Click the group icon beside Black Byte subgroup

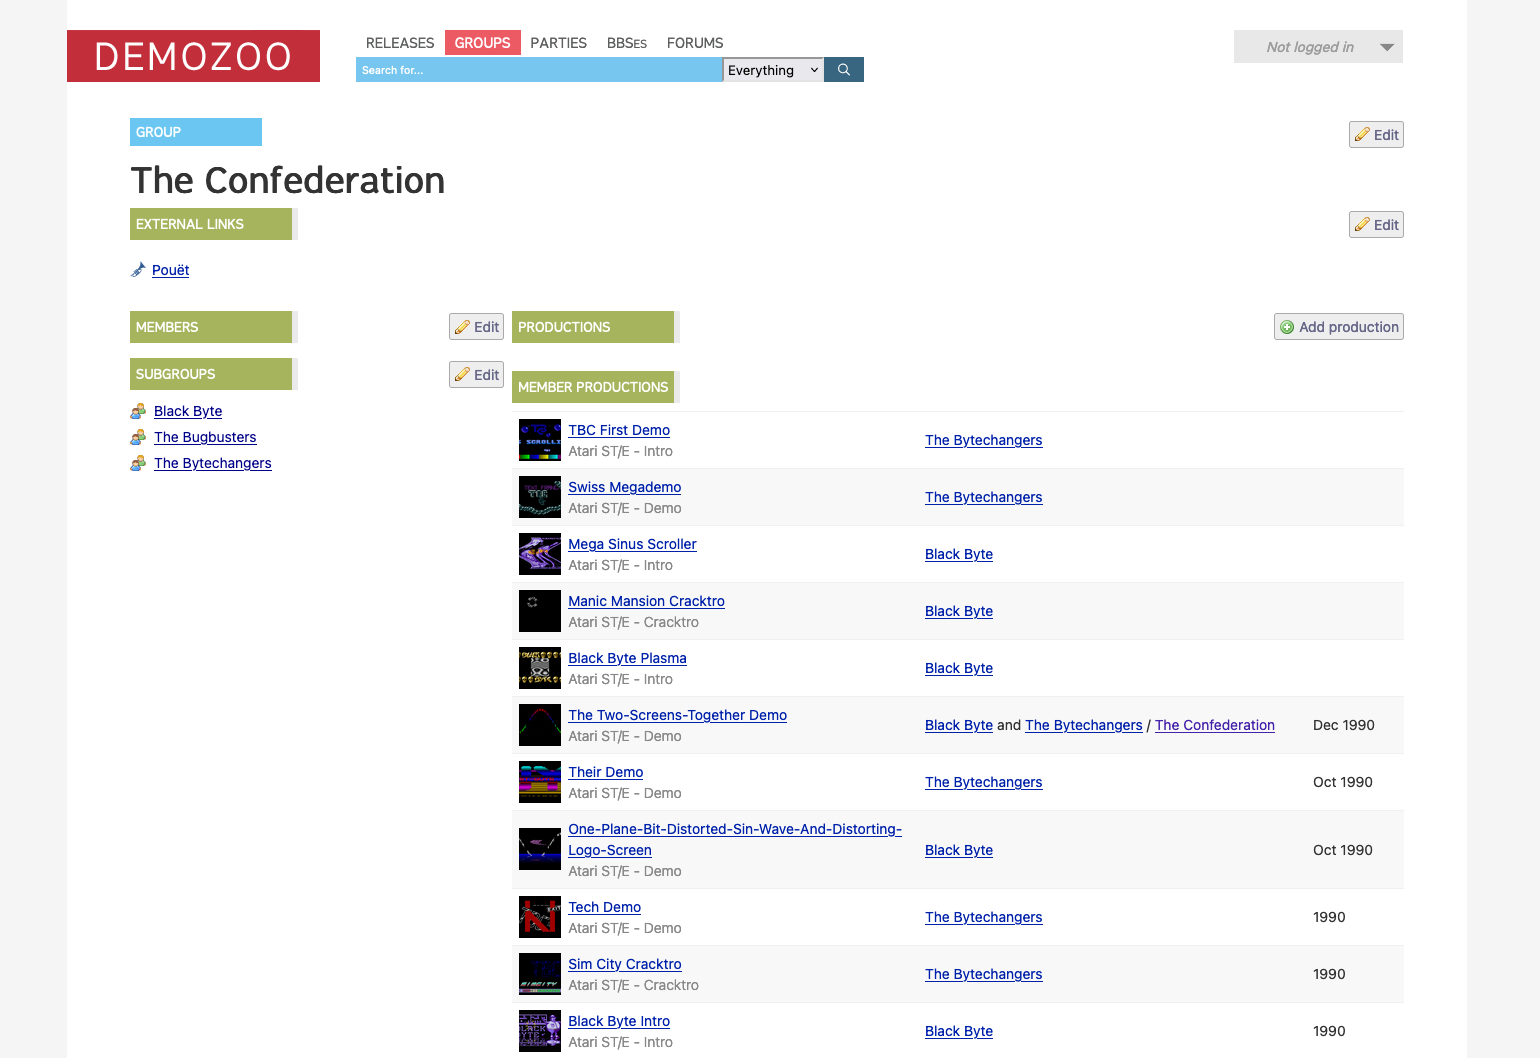(x=138, y=411)
